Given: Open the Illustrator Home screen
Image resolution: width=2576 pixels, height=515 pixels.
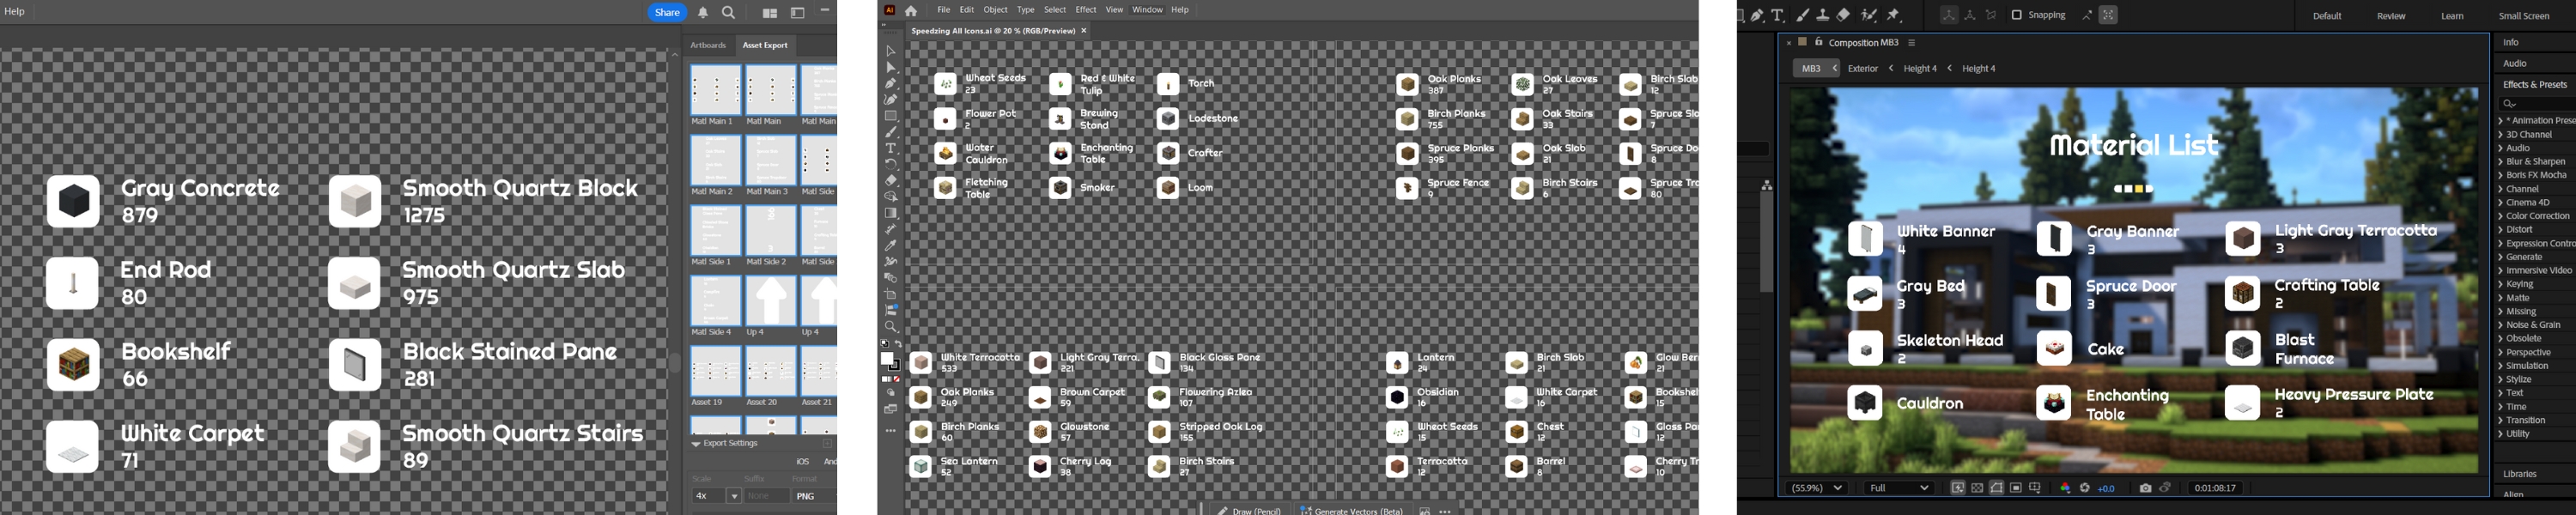Looking at the screenshot, I should (x=911, y=10).
